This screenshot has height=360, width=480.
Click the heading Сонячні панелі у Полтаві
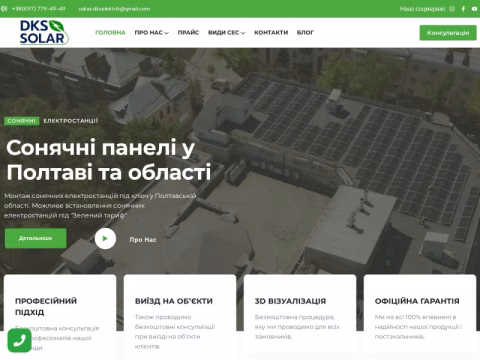point(109,160)
